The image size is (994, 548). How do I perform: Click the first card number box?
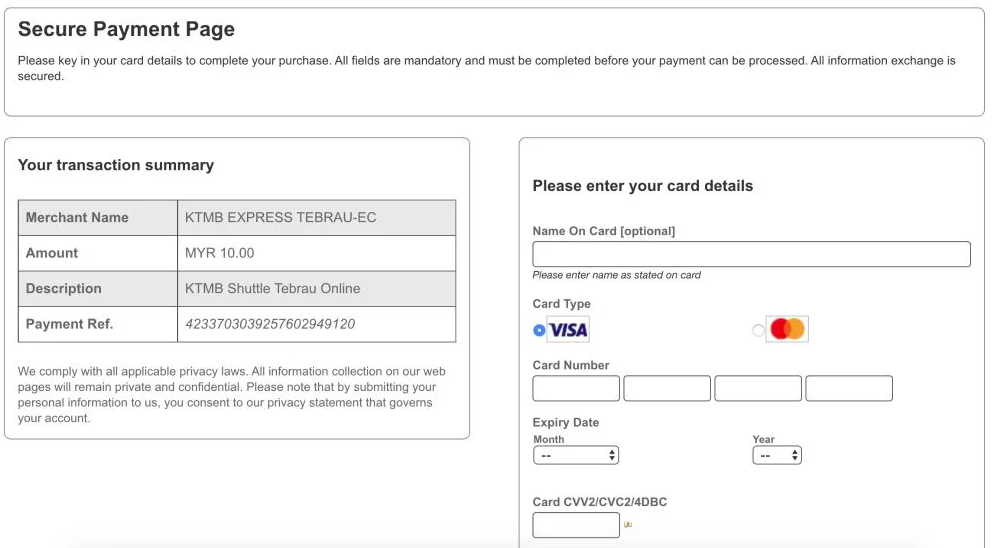576,388
